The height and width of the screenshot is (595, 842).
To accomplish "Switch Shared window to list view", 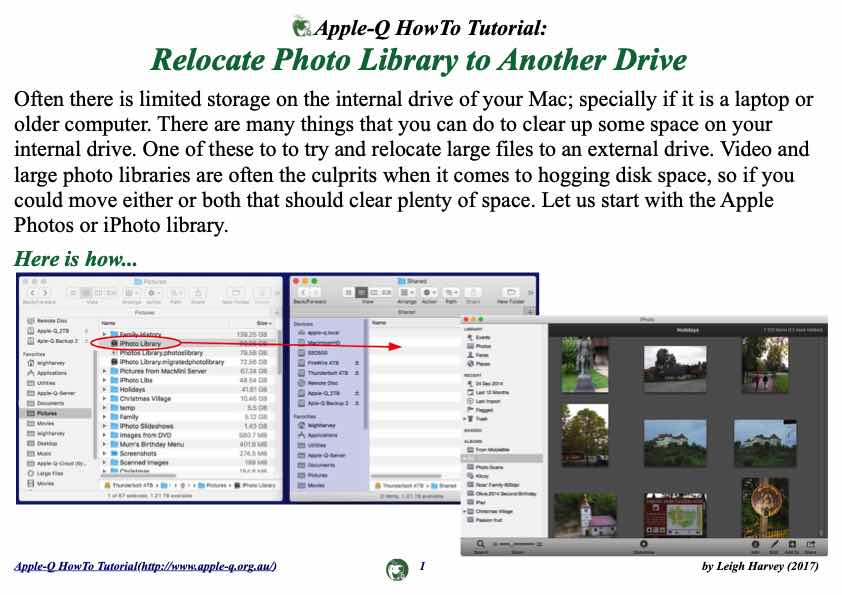I will pos(361,292).
